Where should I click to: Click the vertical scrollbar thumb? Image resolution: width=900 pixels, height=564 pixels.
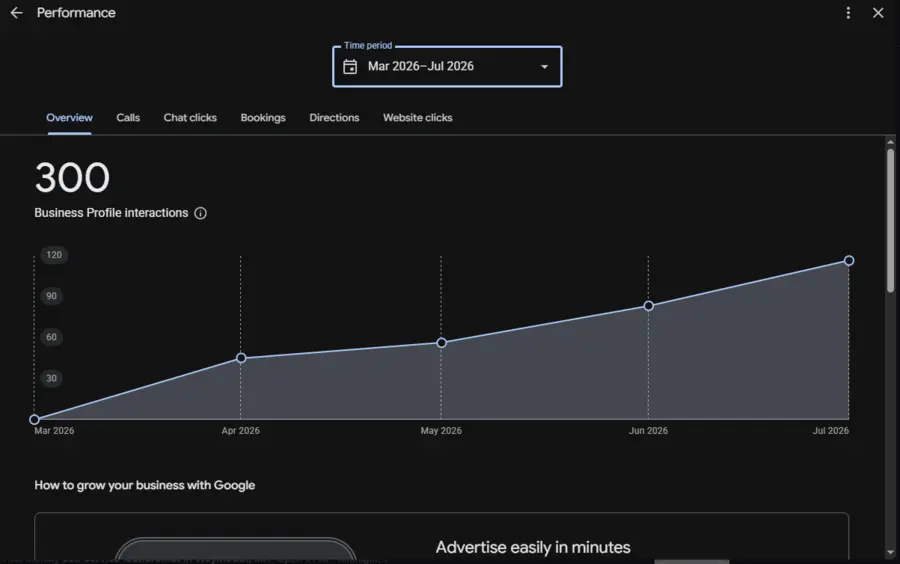coord(890,221)
